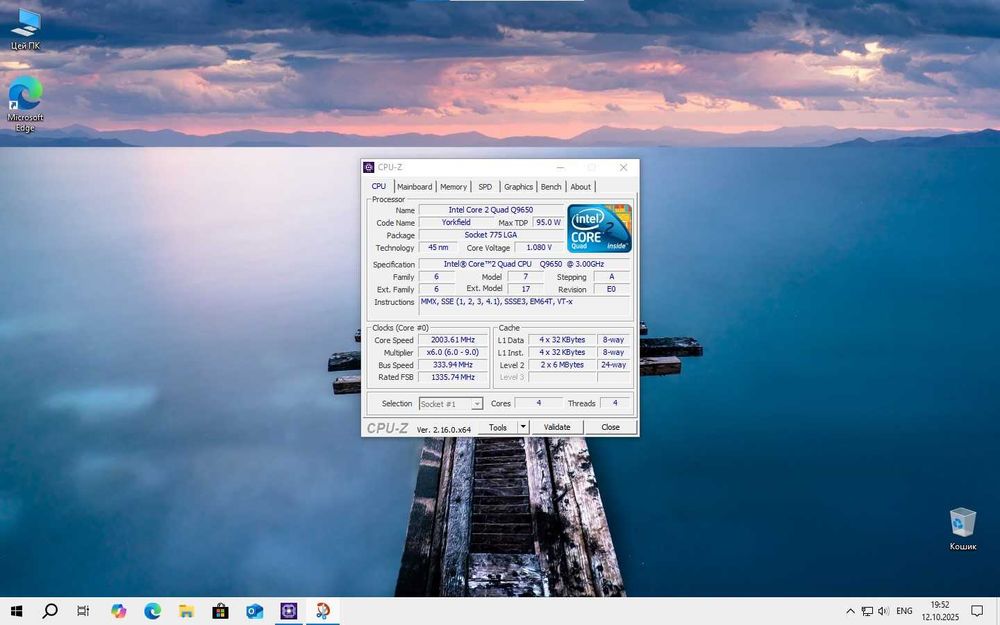Click the Name field 'Intel Core 2 Quad Q9650'
The image size is (1000, 625).
click(491, 210)
